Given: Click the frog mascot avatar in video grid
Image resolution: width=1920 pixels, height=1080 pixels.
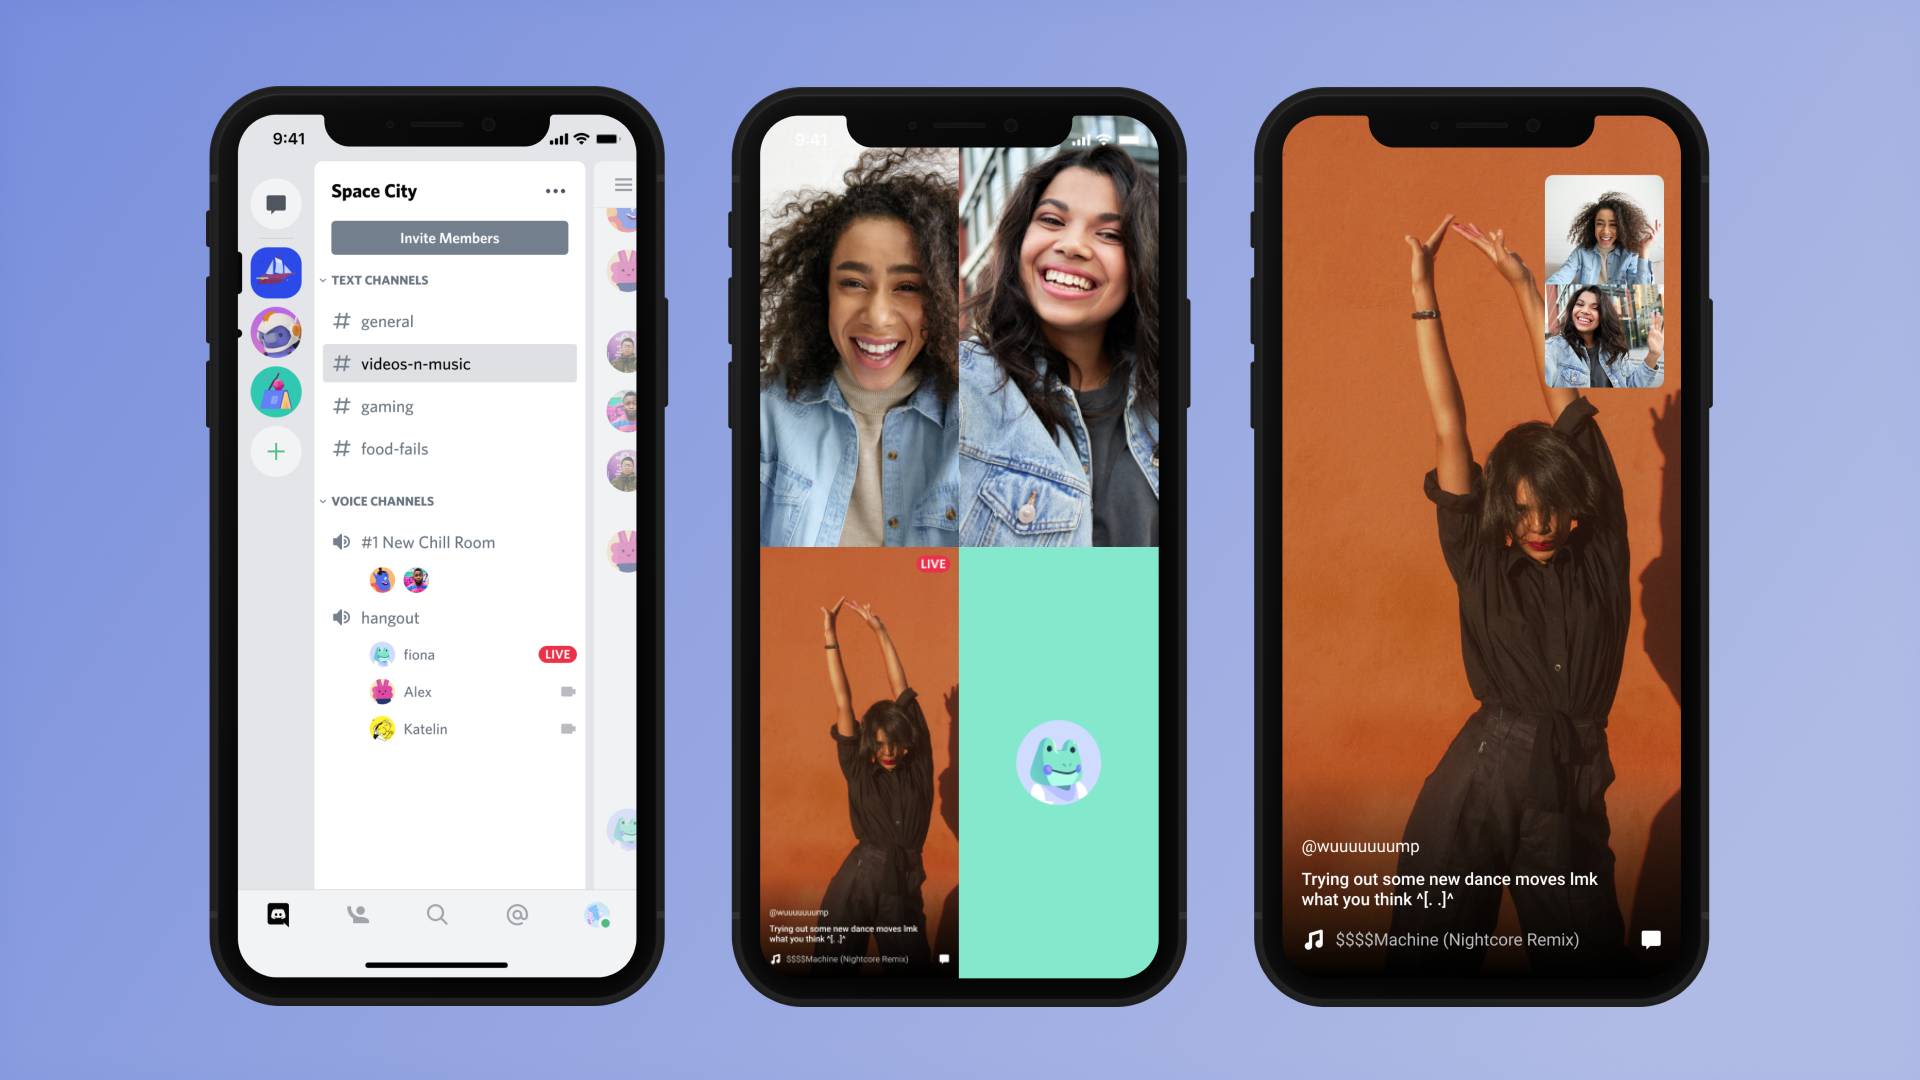Looking at the screenshot, I should pos(1059,761).
